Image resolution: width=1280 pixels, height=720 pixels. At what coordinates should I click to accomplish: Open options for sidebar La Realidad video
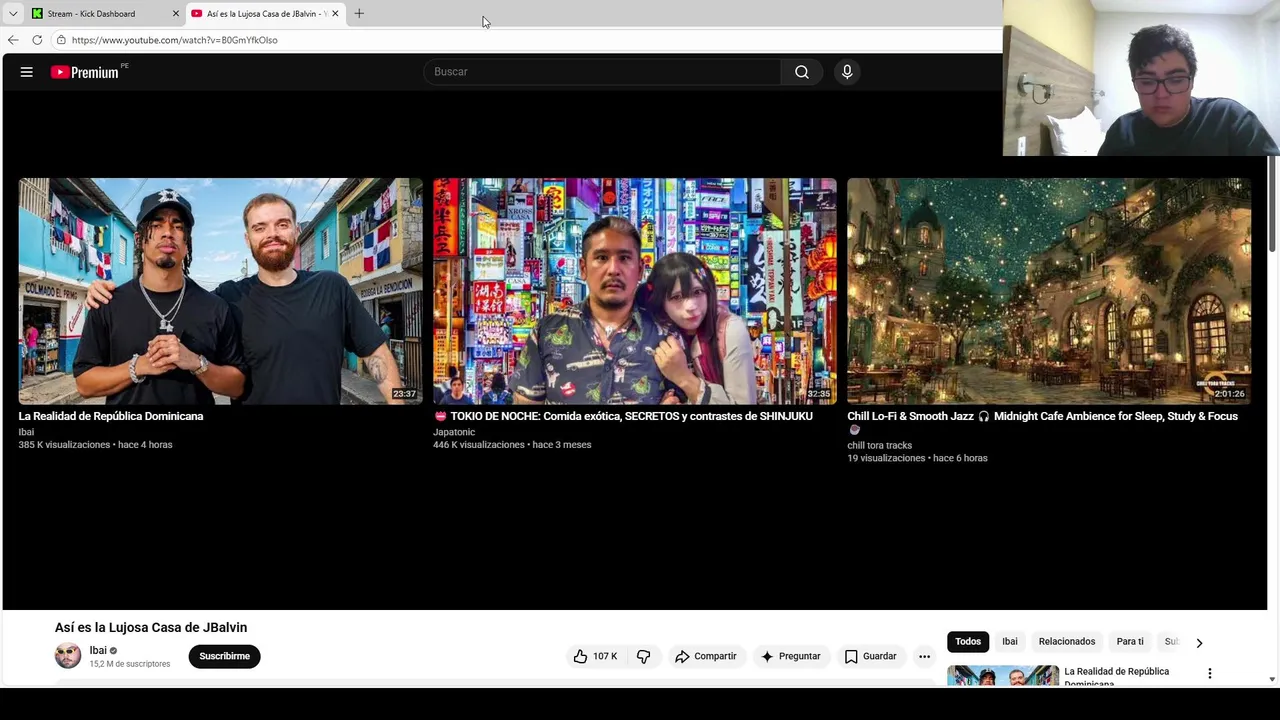[1210, 674]
